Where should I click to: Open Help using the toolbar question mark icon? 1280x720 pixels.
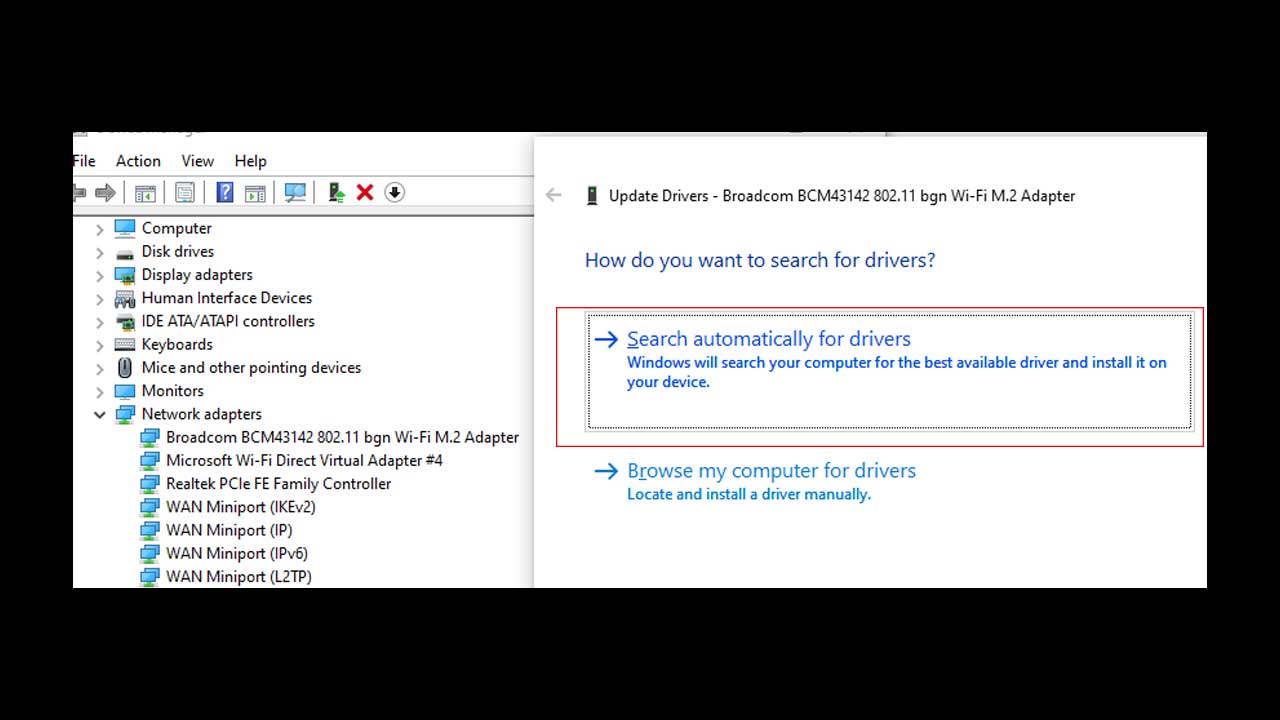pos(225,192)
